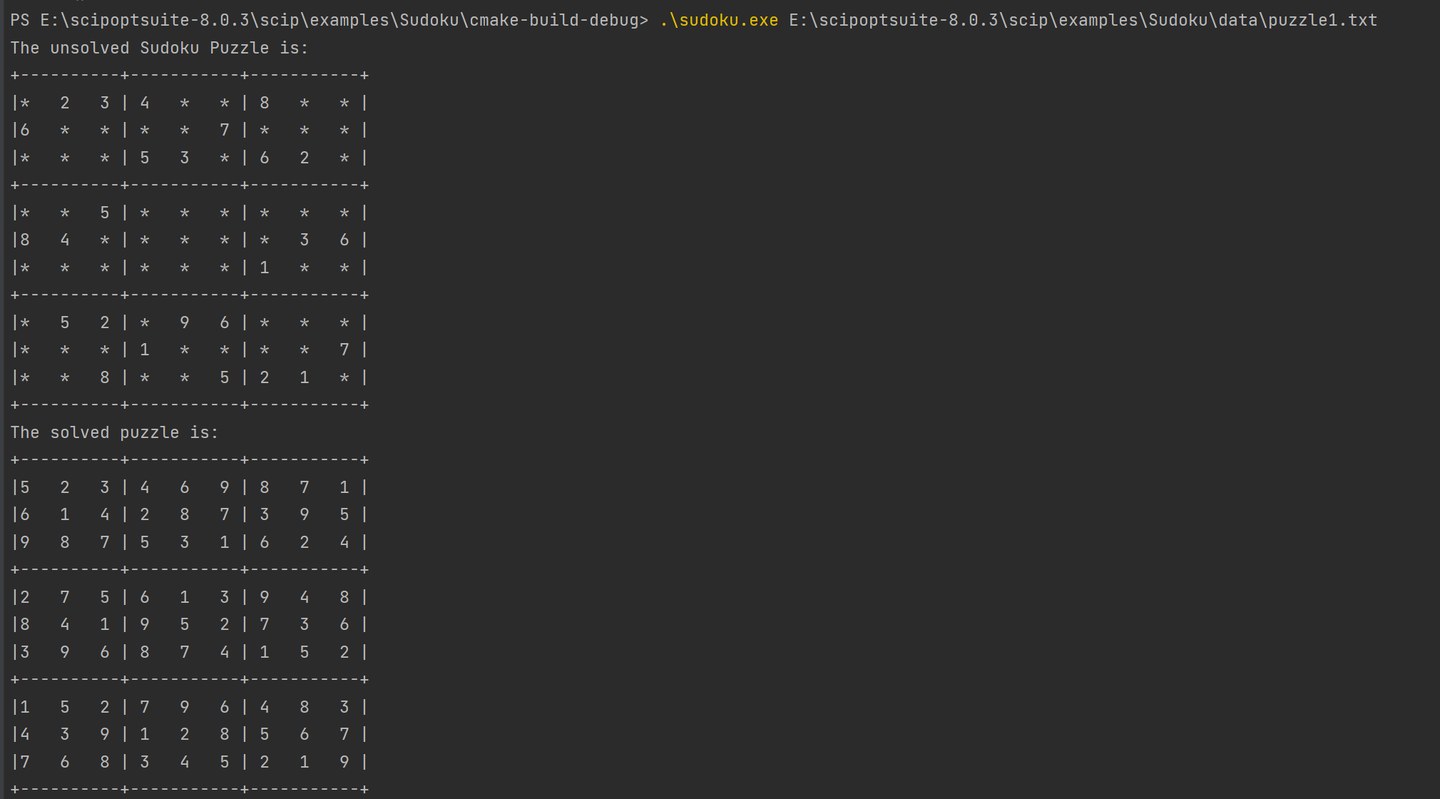Click the yellow .\sudoku.exe command
1440x799 pixels.
(x=719, y=20)
